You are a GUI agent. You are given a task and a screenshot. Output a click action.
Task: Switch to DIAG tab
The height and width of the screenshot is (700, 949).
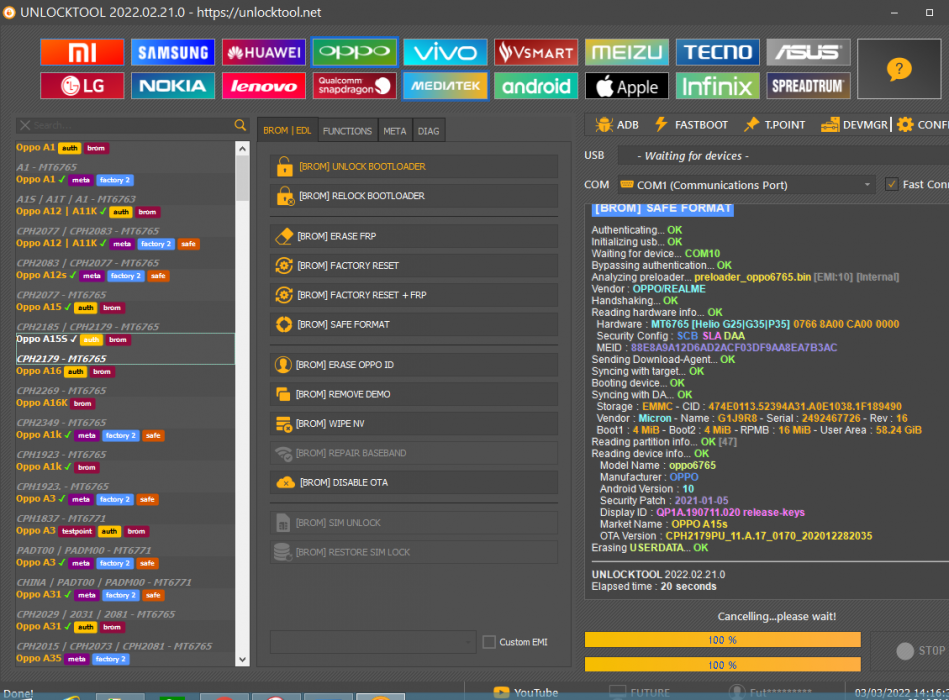coord(429,131)
